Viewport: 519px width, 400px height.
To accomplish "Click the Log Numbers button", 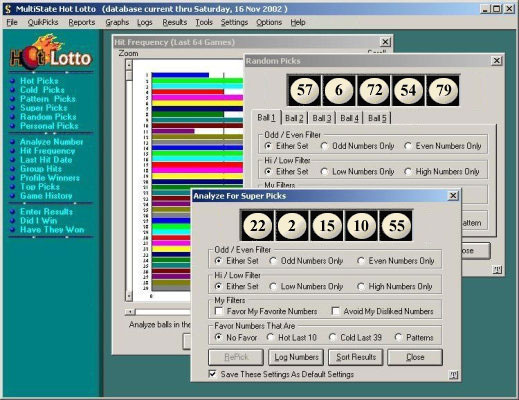I will click(x=296, y=357).
